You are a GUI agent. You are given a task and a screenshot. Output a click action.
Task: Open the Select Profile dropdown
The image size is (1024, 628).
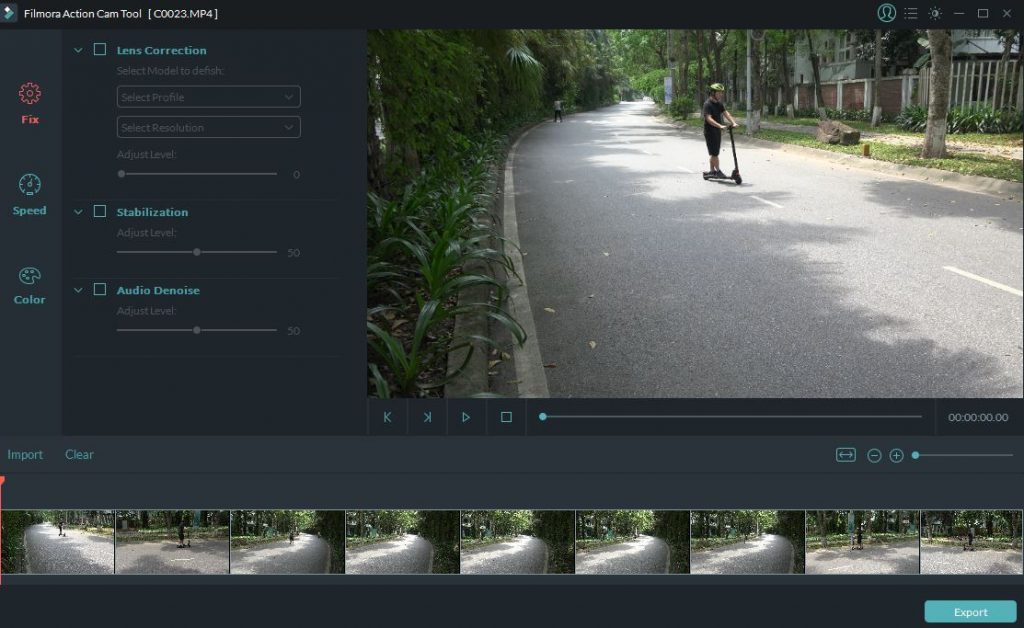coord(207,96)
